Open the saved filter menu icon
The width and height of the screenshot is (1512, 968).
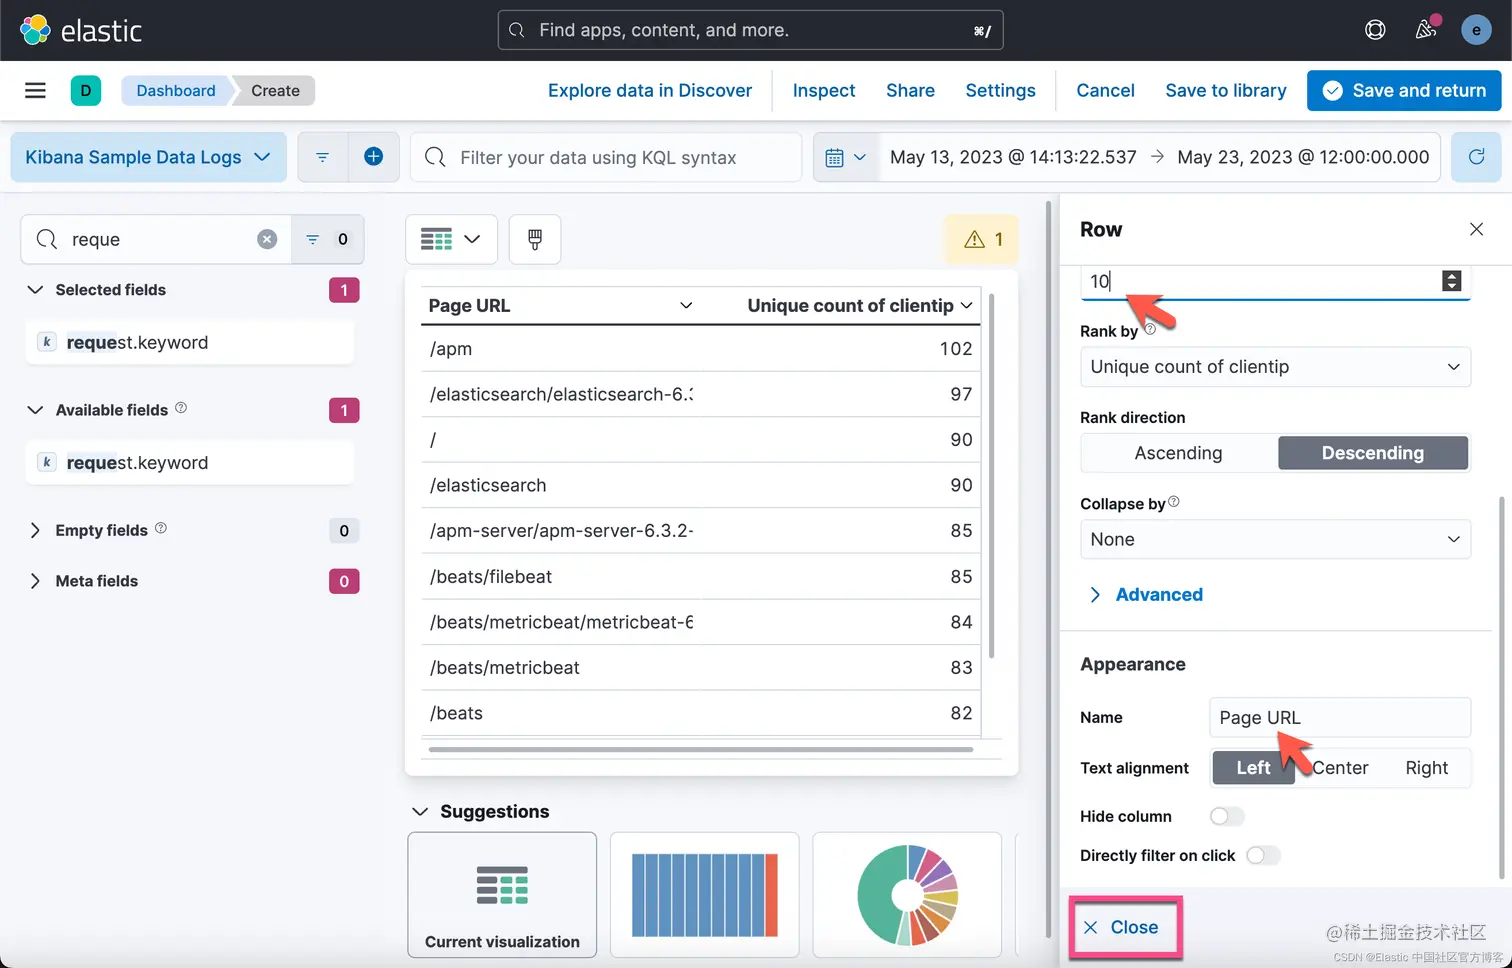pos(322,157)
